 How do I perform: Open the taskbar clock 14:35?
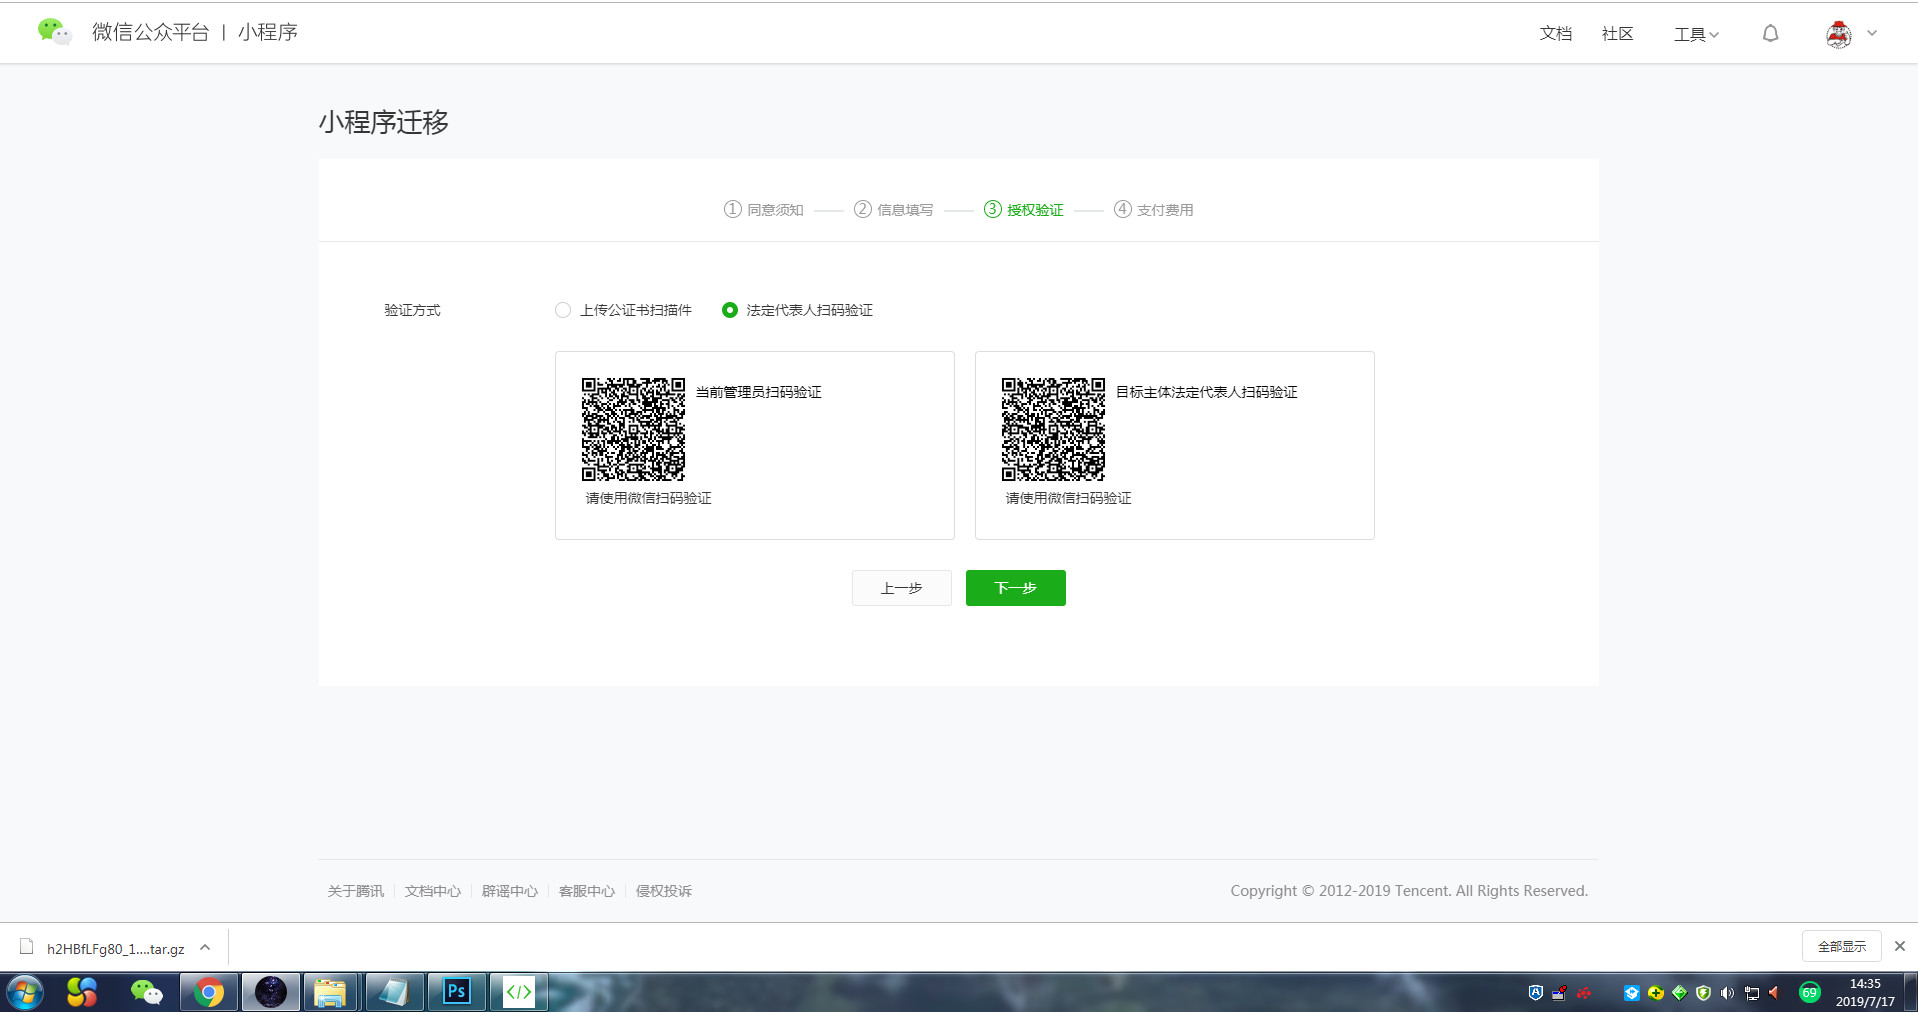point(1865,992)
